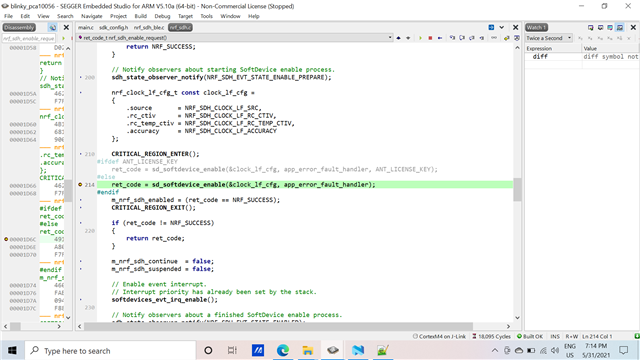Switch to the nrf_sdh_ble.c editor tab

click(149, 27)
